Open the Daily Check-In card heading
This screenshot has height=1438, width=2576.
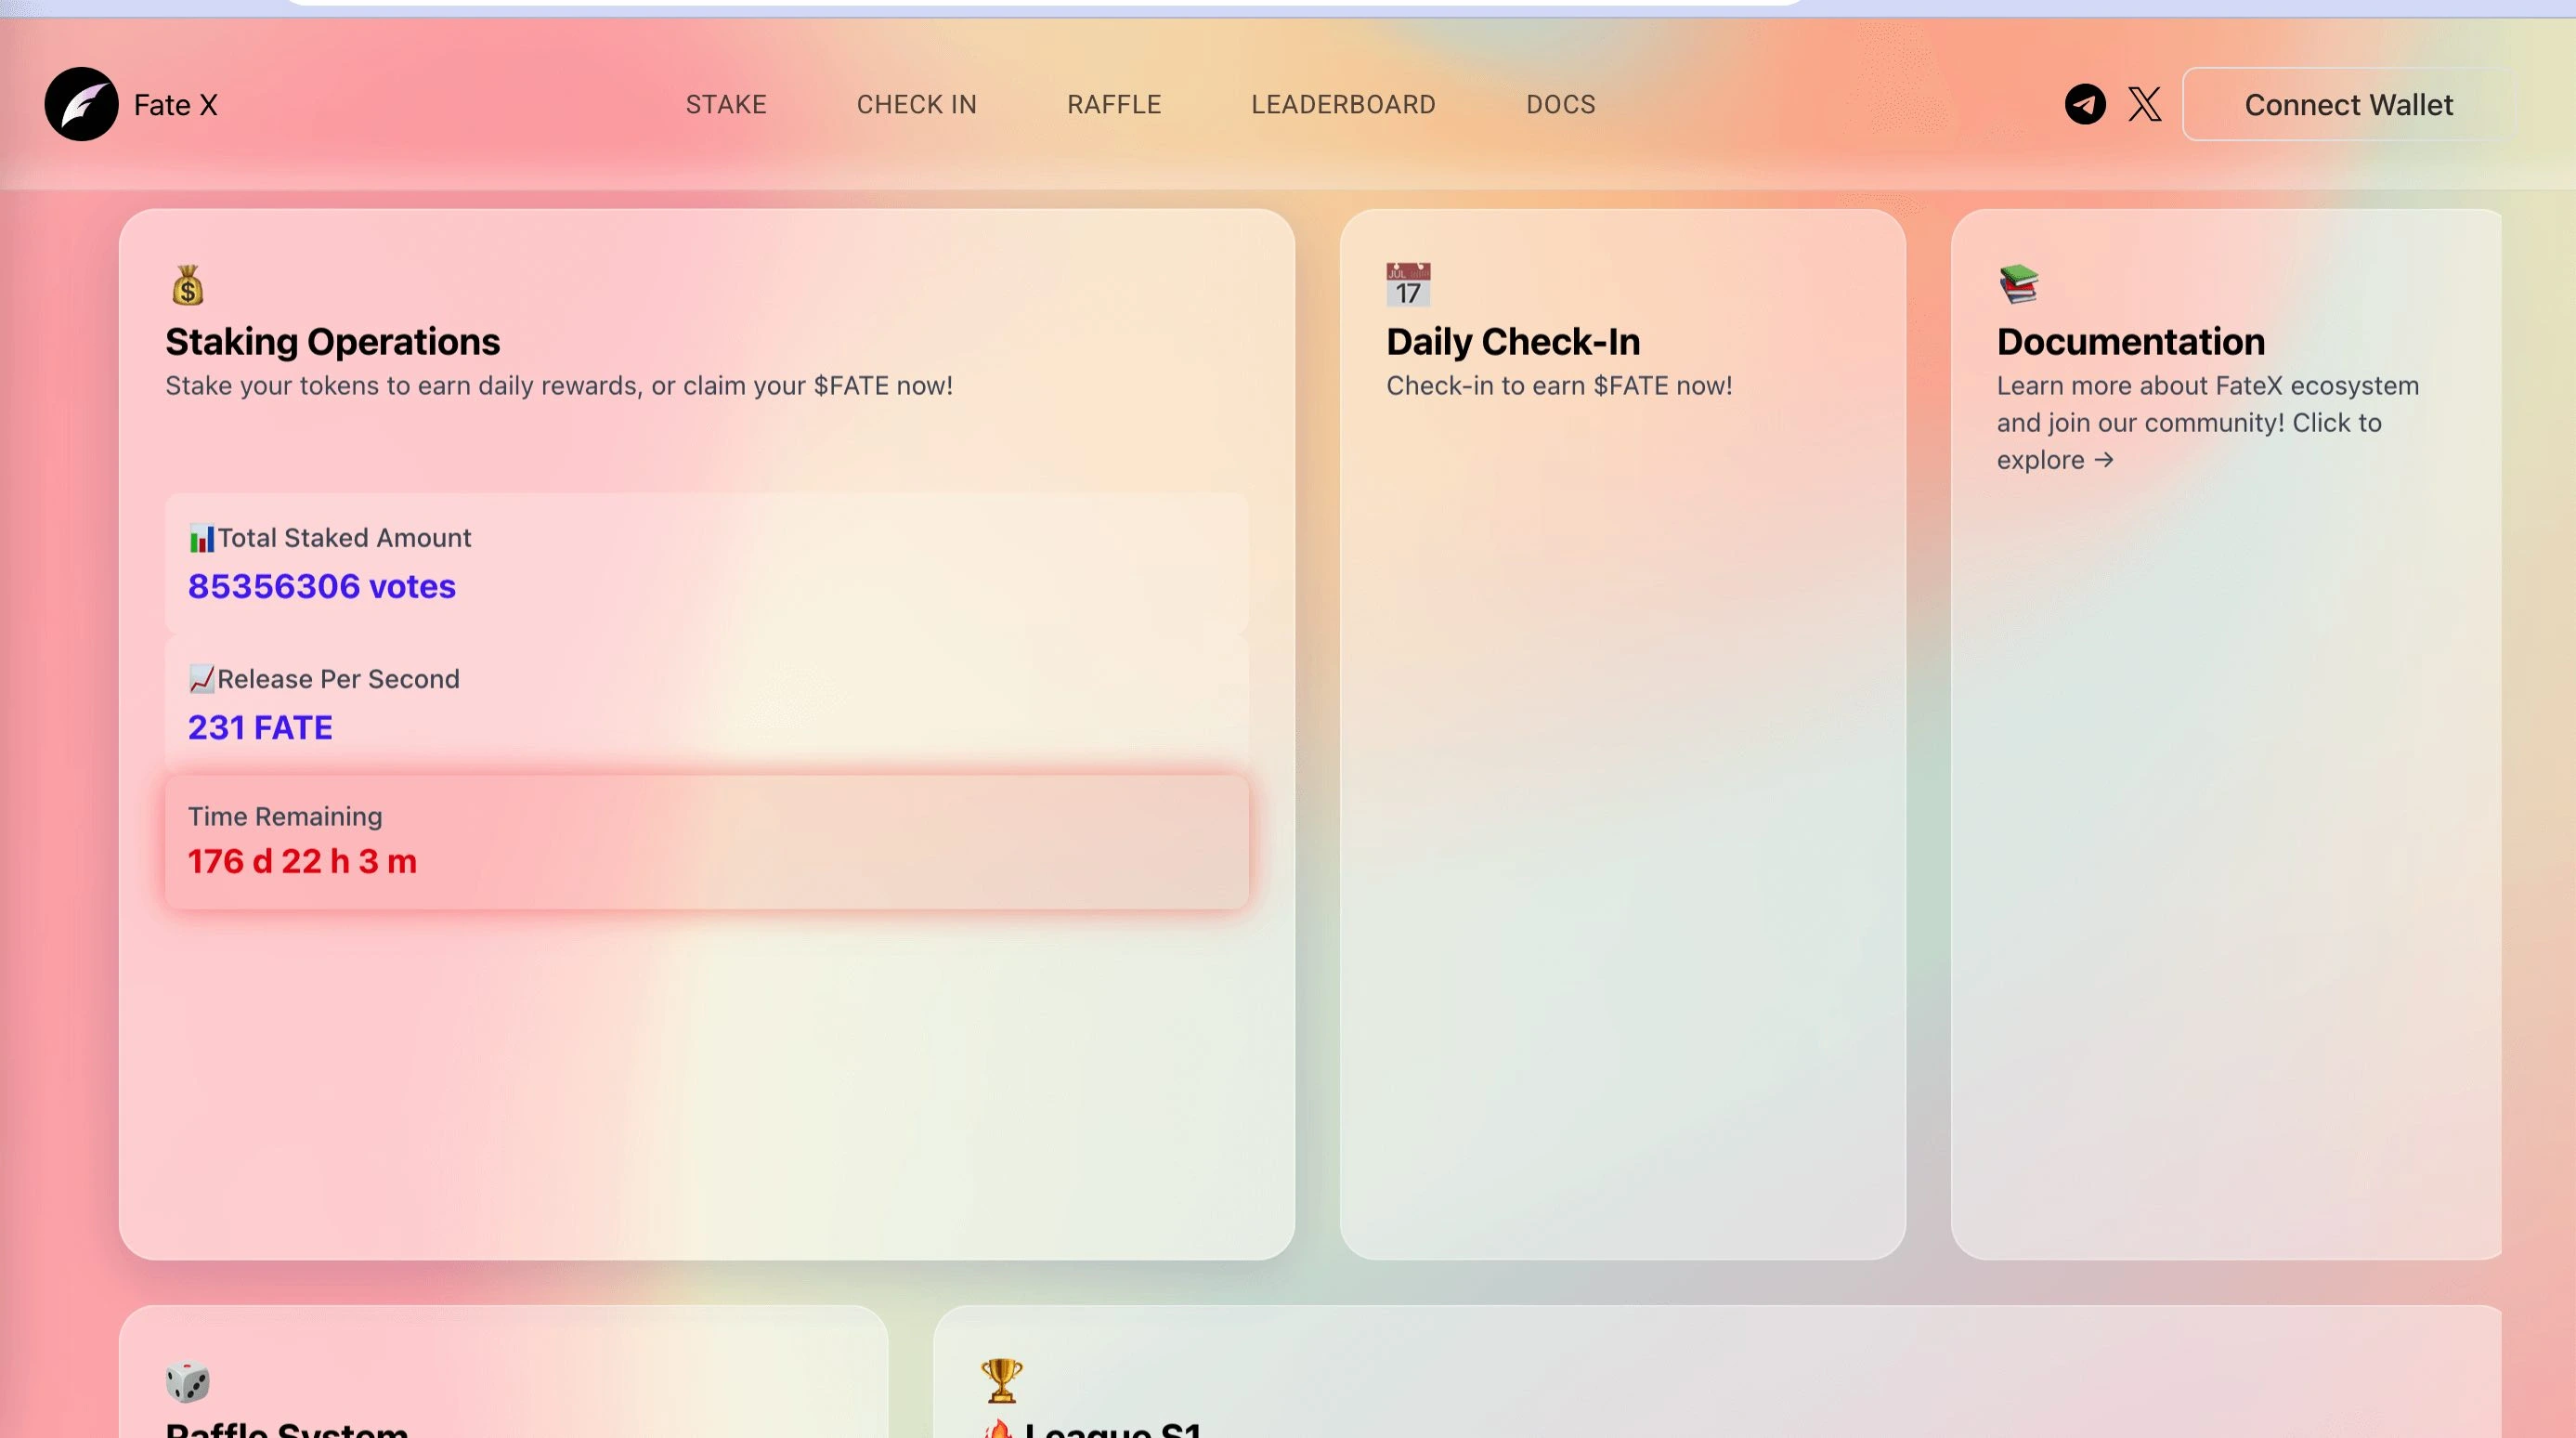(1512, 342)
